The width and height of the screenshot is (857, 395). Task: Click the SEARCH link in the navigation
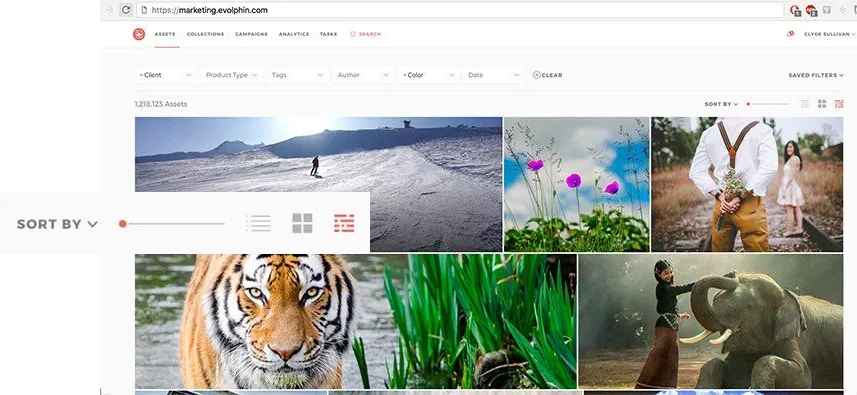point(370,34)
